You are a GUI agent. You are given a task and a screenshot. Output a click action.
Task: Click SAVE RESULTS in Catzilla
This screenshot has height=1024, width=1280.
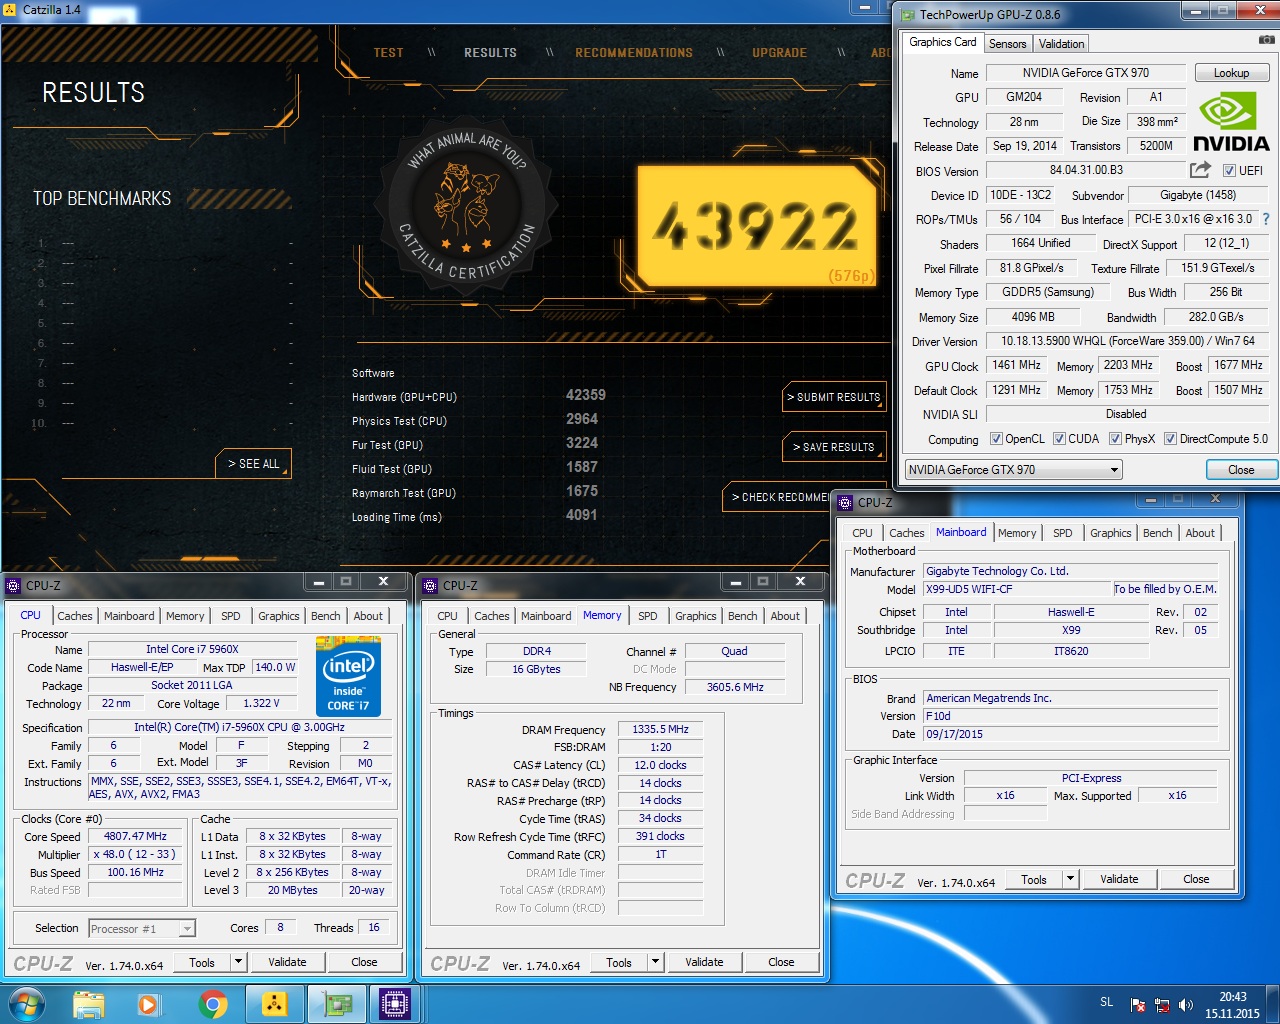[x=835, y=447]
